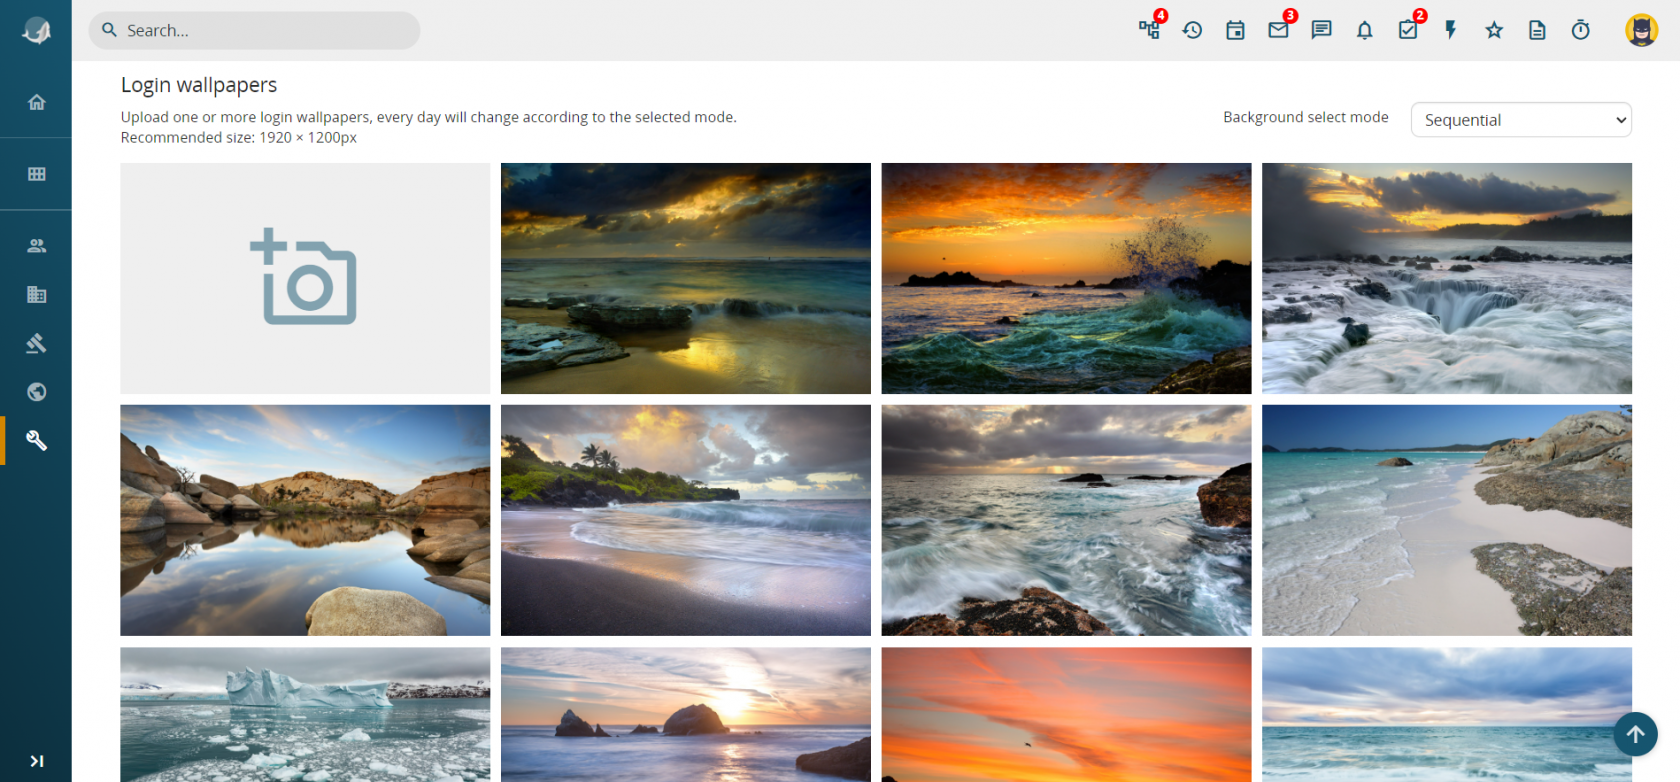Select the palm tree dark sand beach wallpaper
The width and height of the screenshot is (1680, 782).
pyautogui.click(x=686, y=520)
